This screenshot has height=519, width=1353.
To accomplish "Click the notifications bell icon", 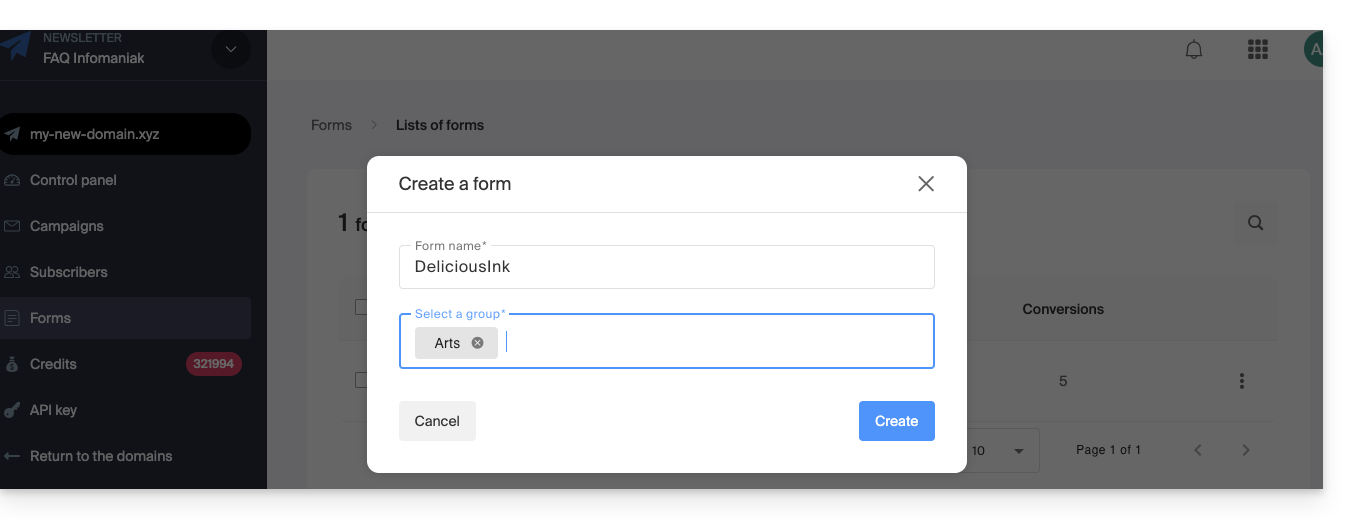I will [1193, 50].
